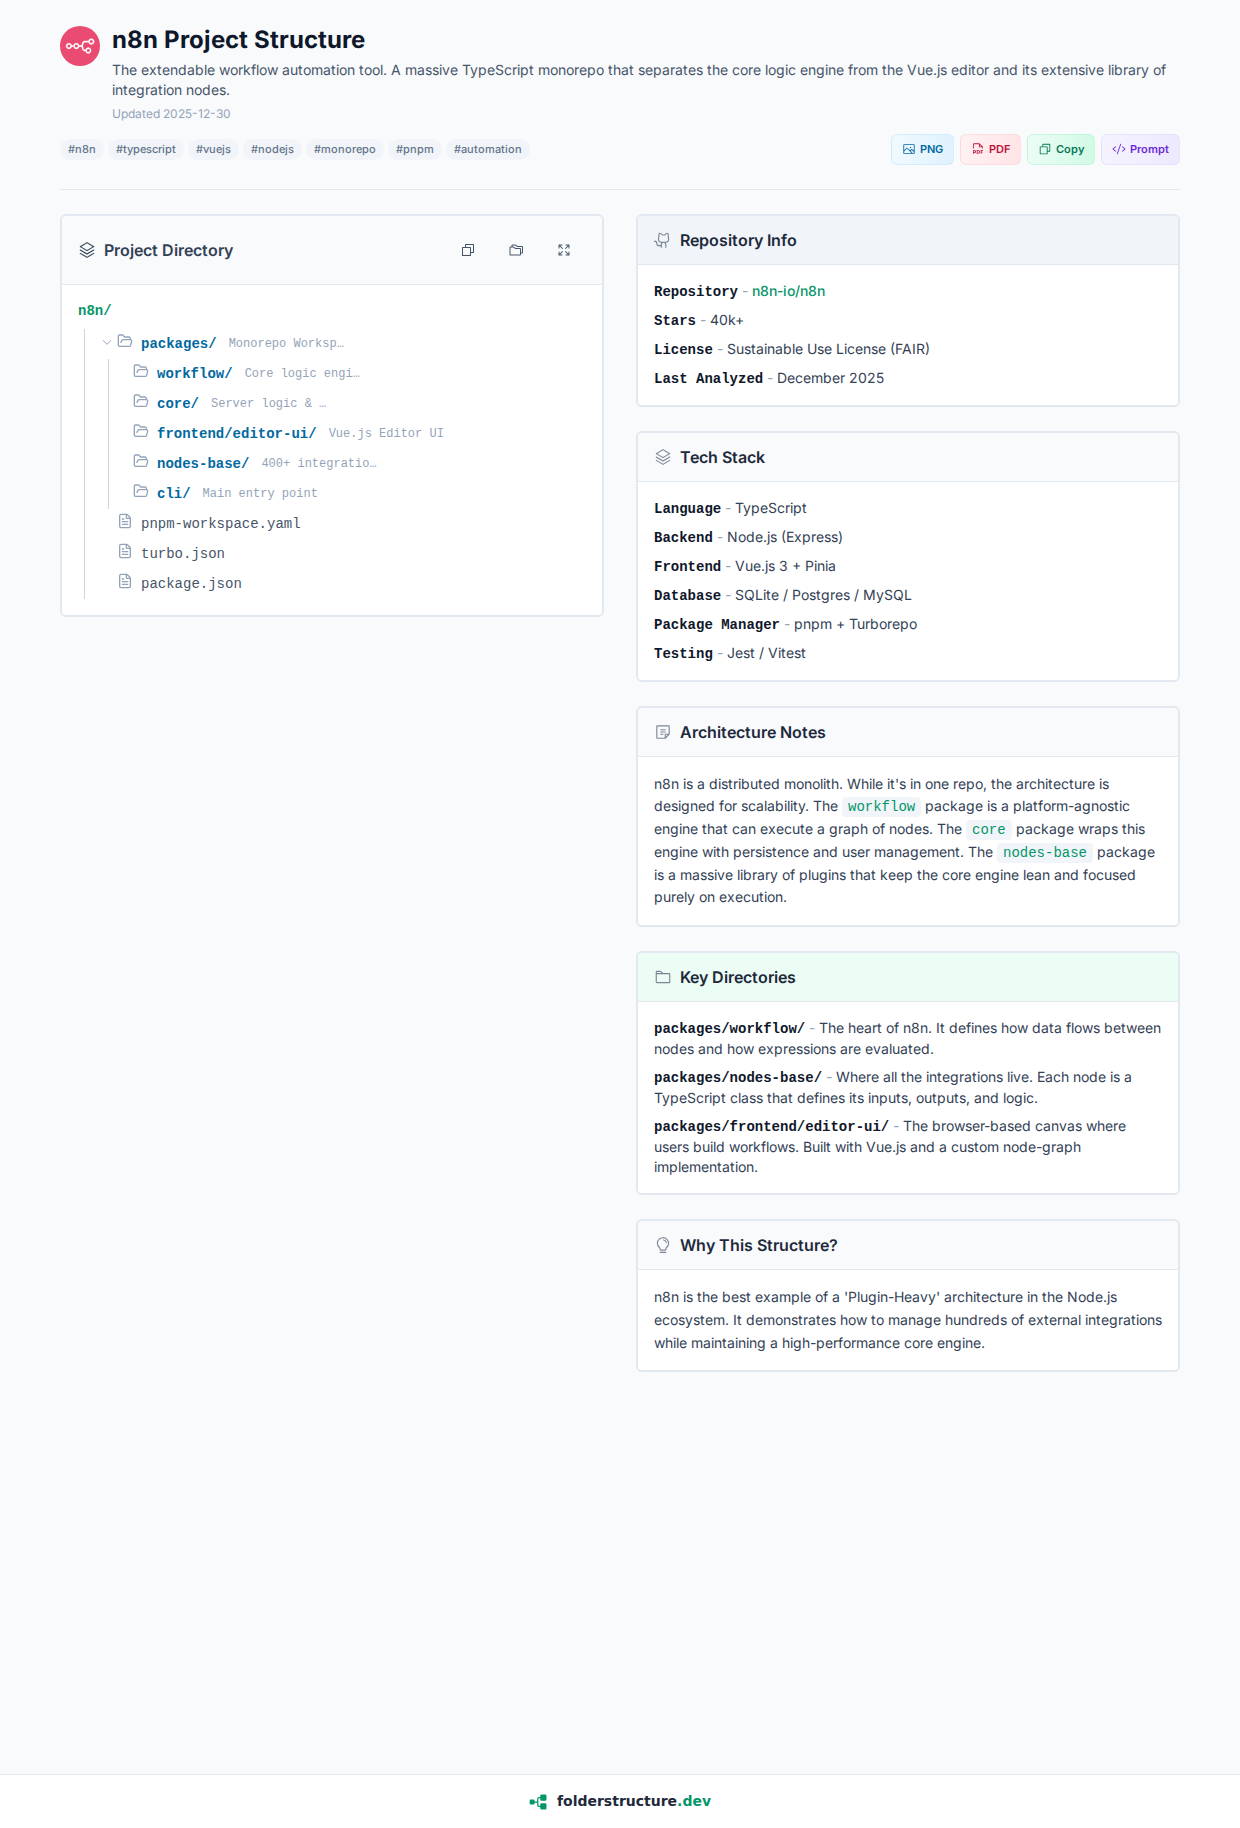The height and width of the screenshot is (1828, 1240).
Task: Download structure as PNG
Action: pos(922,149)
